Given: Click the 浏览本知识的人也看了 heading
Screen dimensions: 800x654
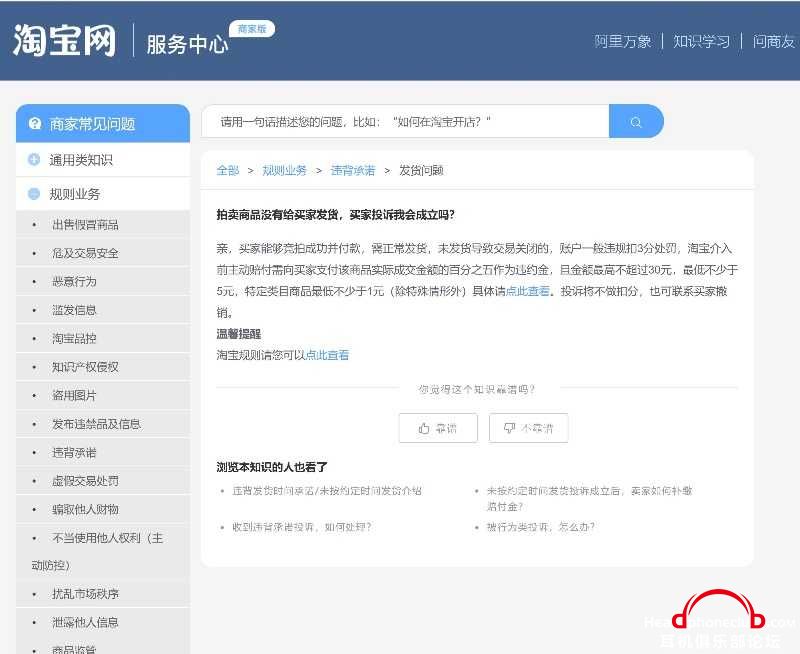Looking at the screenshot, I should click(x=272, y=467).
